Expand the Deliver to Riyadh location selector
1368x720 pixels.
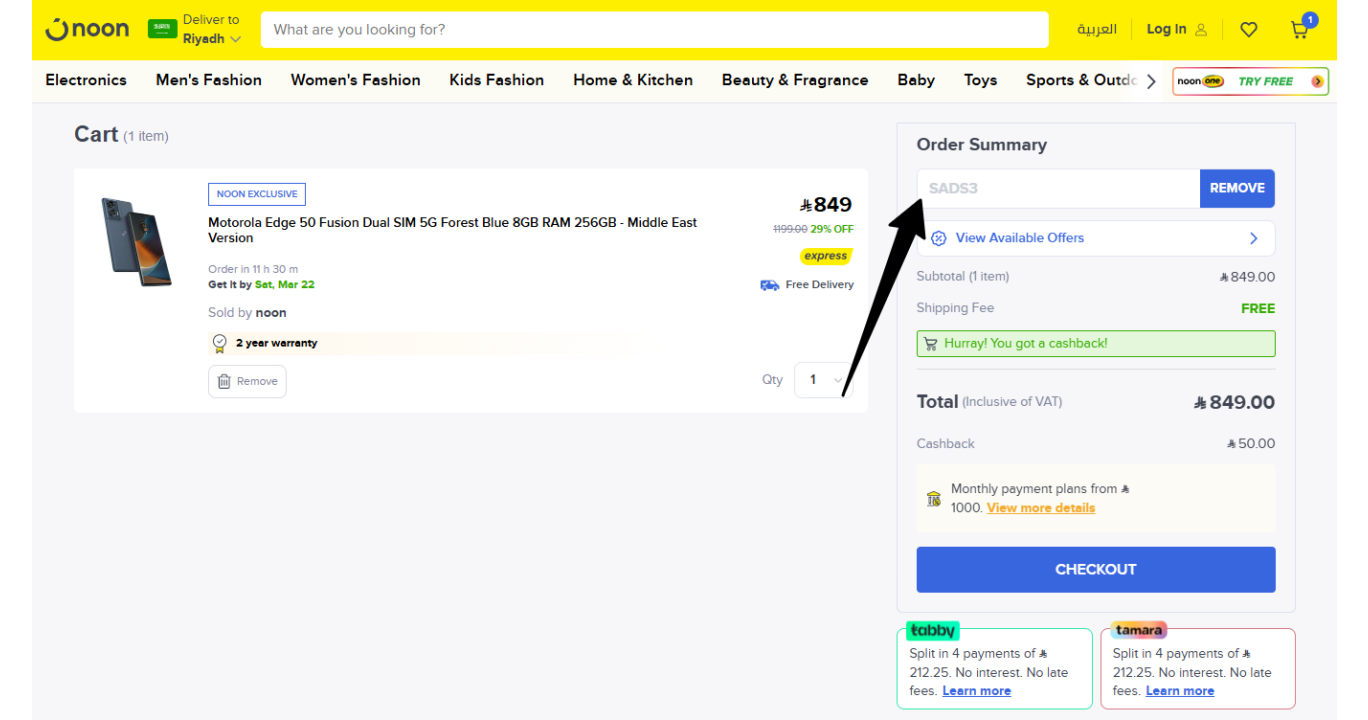[x=211, y=29]
